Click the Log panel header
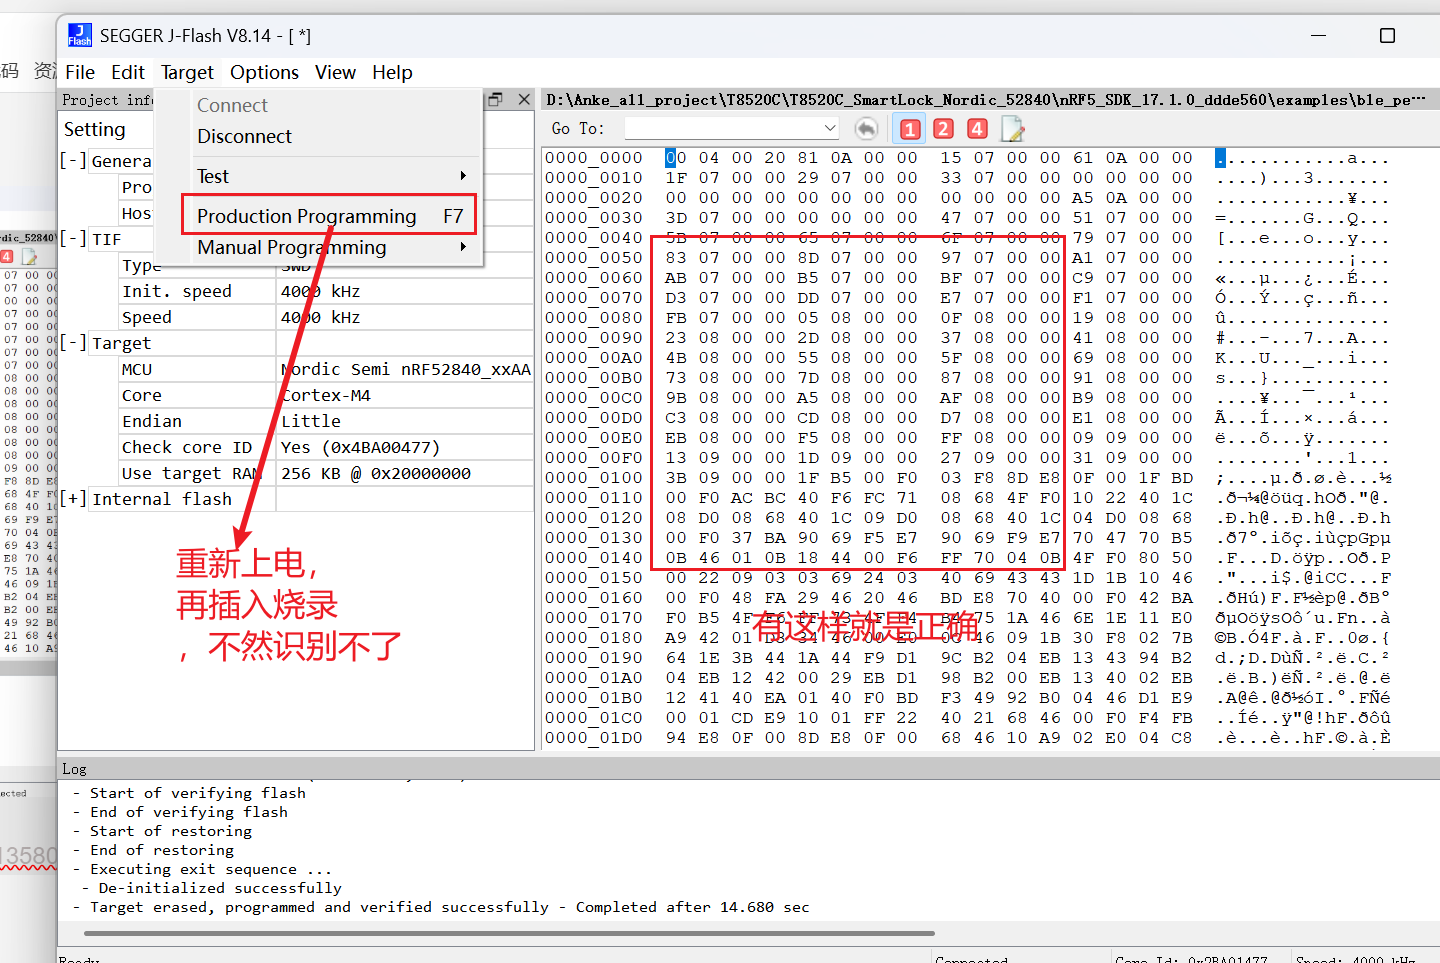Viewport: 1440px width, 963px height. 748,769
